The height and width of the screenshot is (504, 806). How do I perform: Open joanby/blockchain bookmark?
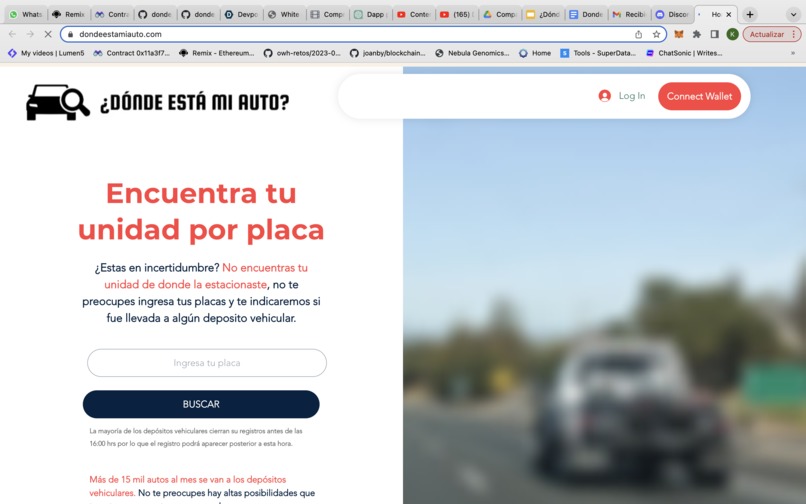(388, 53)
